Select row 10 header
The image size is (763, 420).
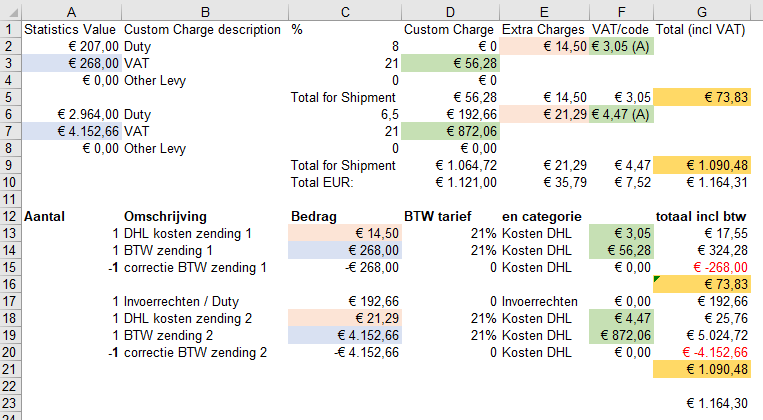[x=11, y=183]
